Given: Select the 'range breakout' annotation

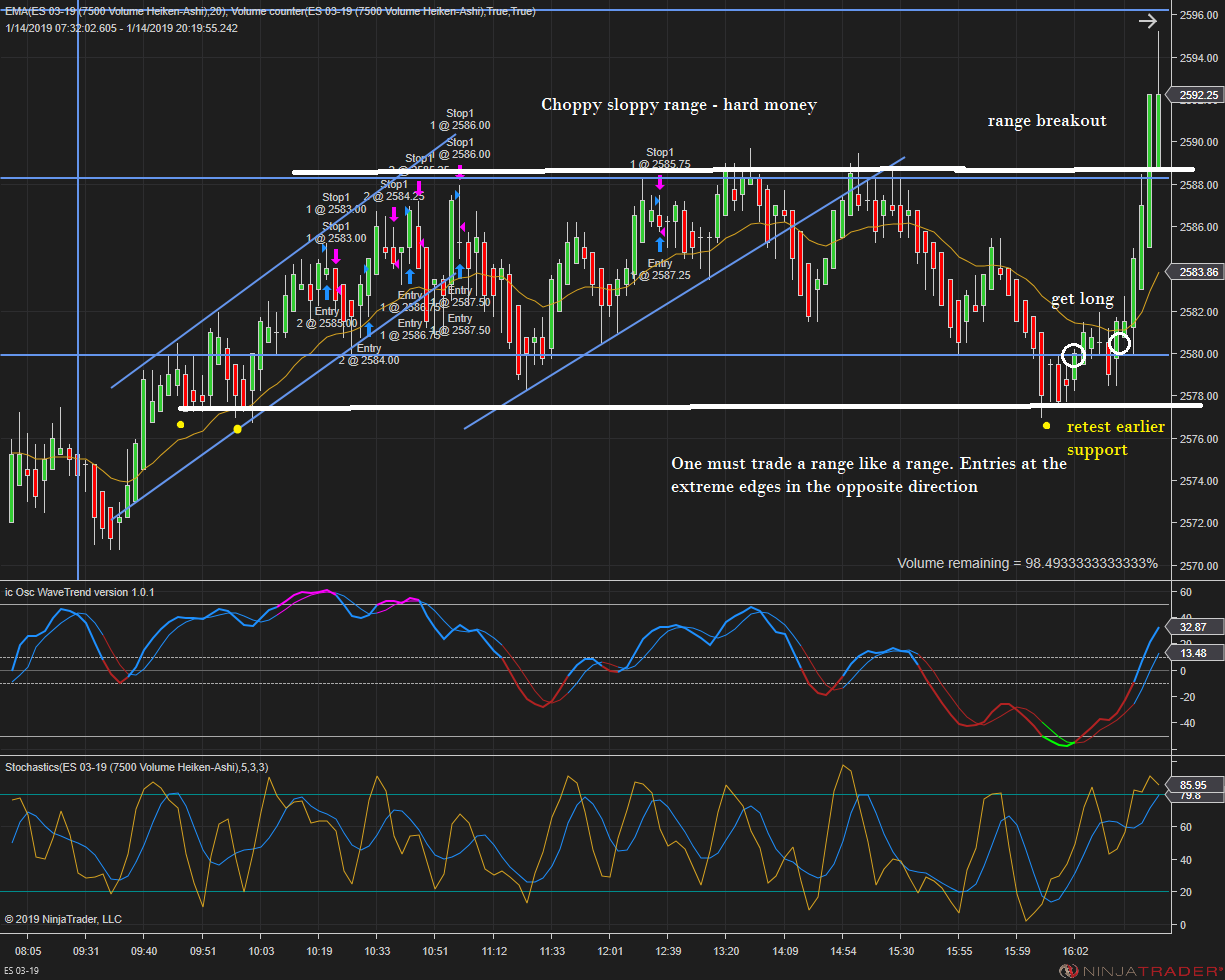Looking at the screenshot, I should tap(1047, 121).
